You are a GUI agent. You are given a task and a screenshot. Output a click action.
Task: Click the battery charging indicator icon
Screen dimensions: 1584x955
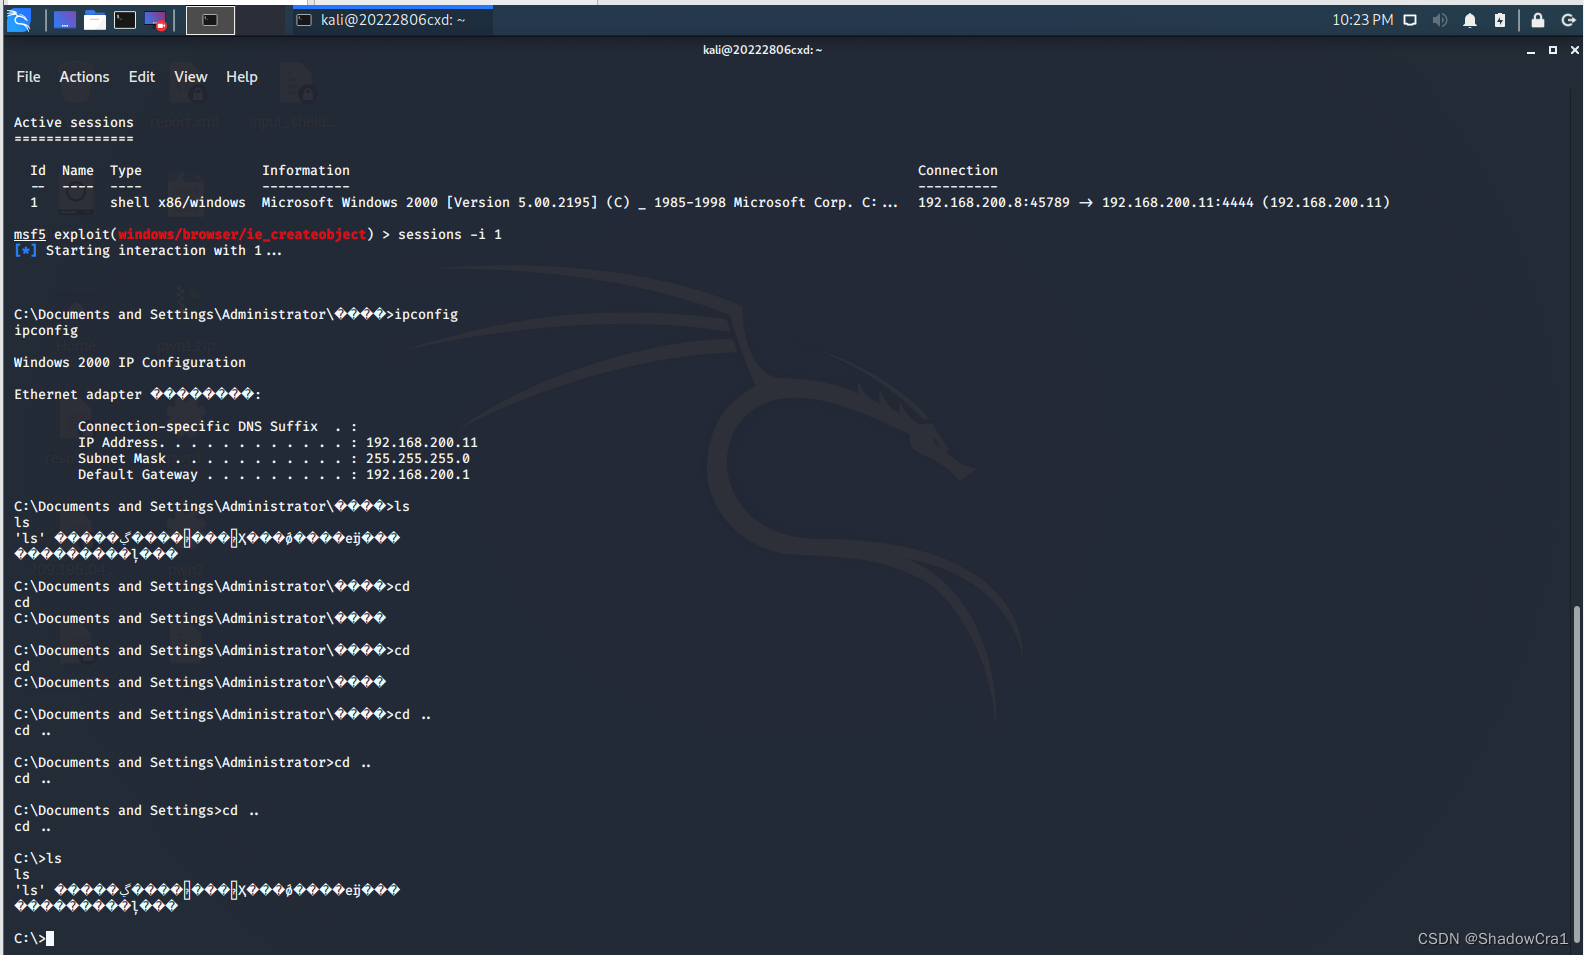coord(1500,20)
